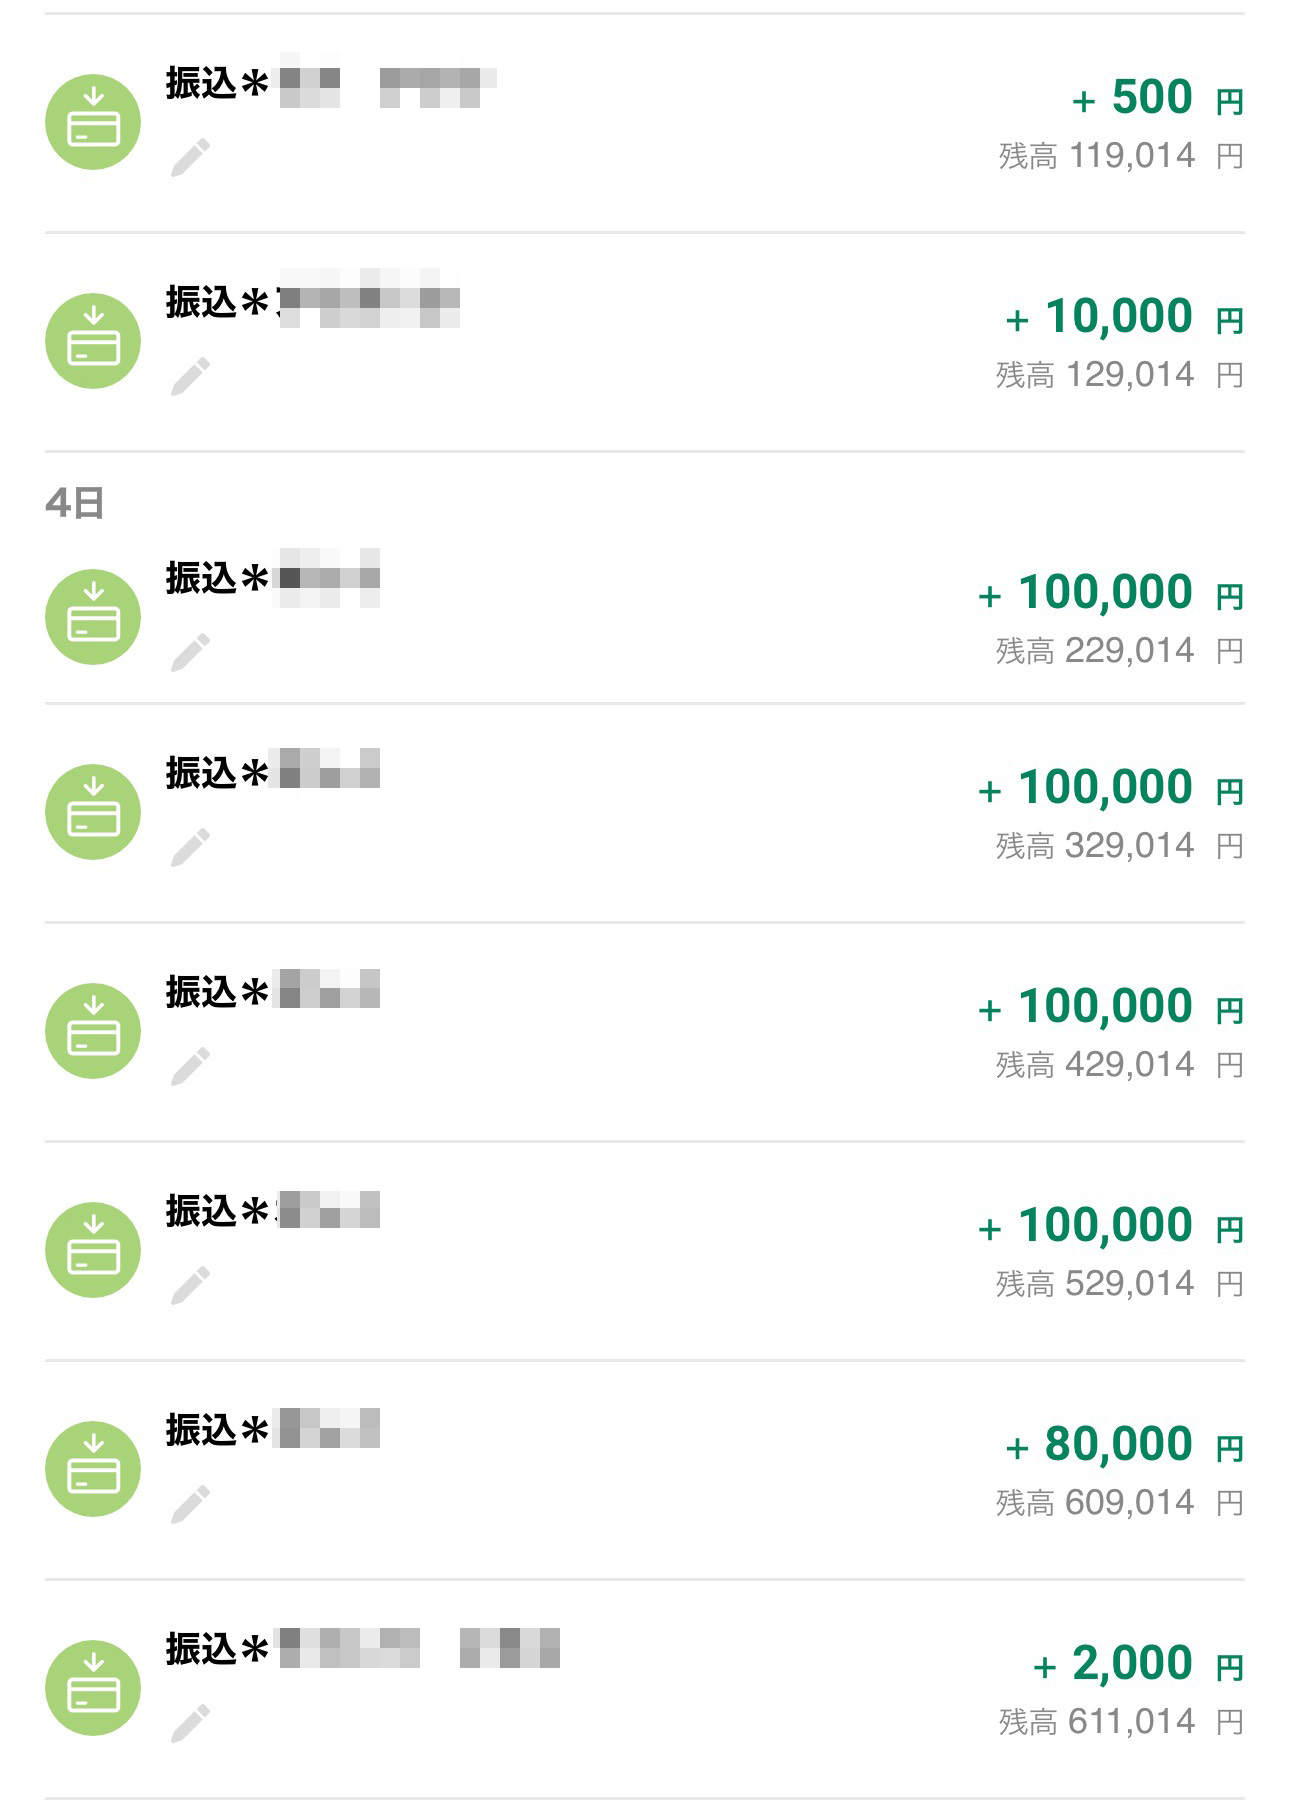Edit memo pencil for balance 329,014 entry
This screenshot has height=1820, width=1290.
(190, 847)
